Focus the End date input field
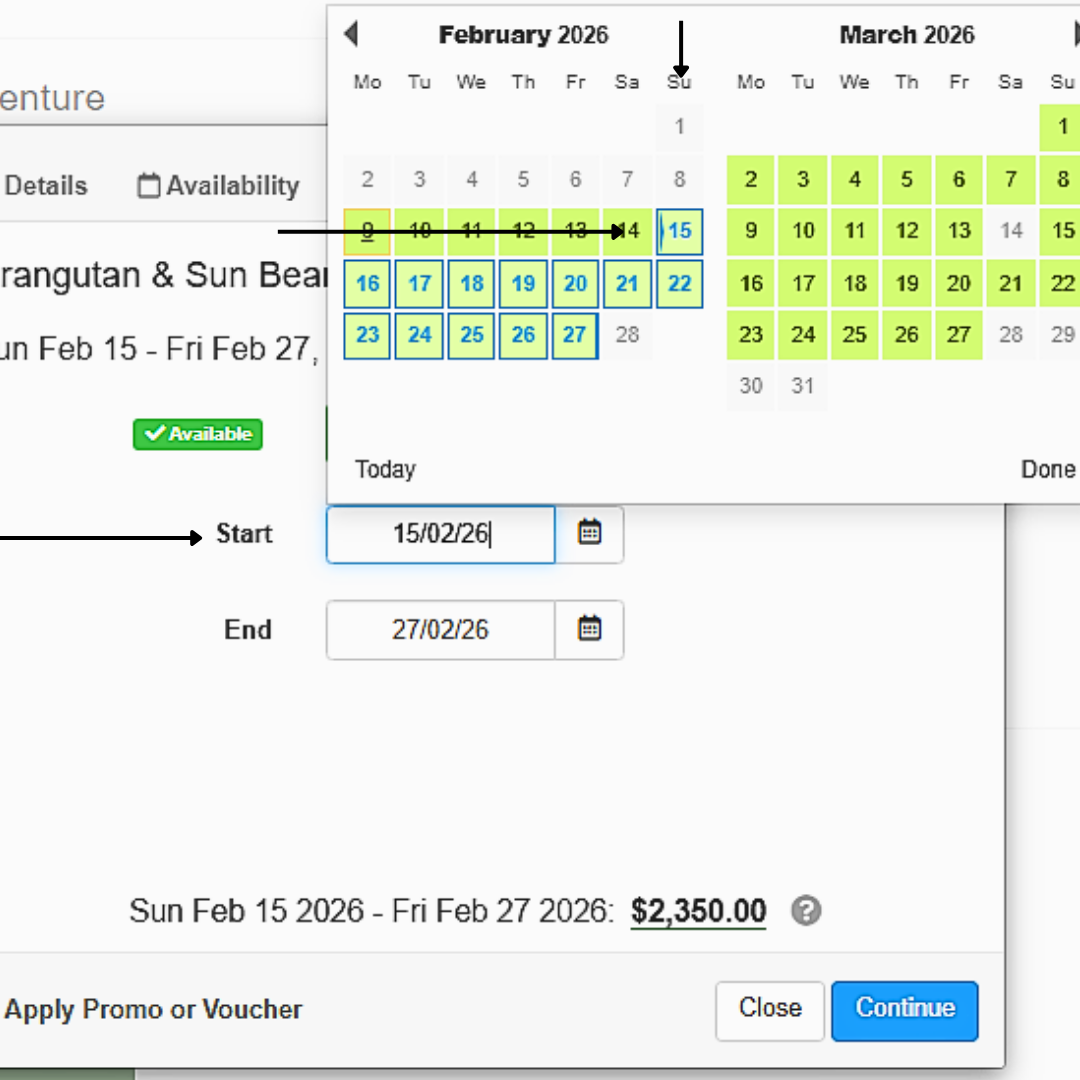This screenshot has height=1080, width=1080. [440, 630]
